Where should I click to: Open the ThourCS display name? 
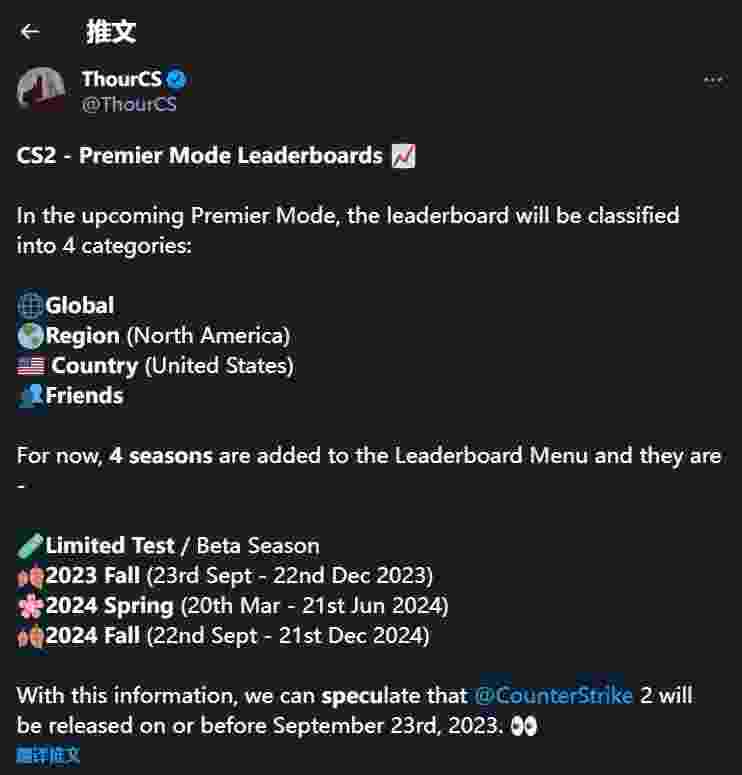pos(122,79)
